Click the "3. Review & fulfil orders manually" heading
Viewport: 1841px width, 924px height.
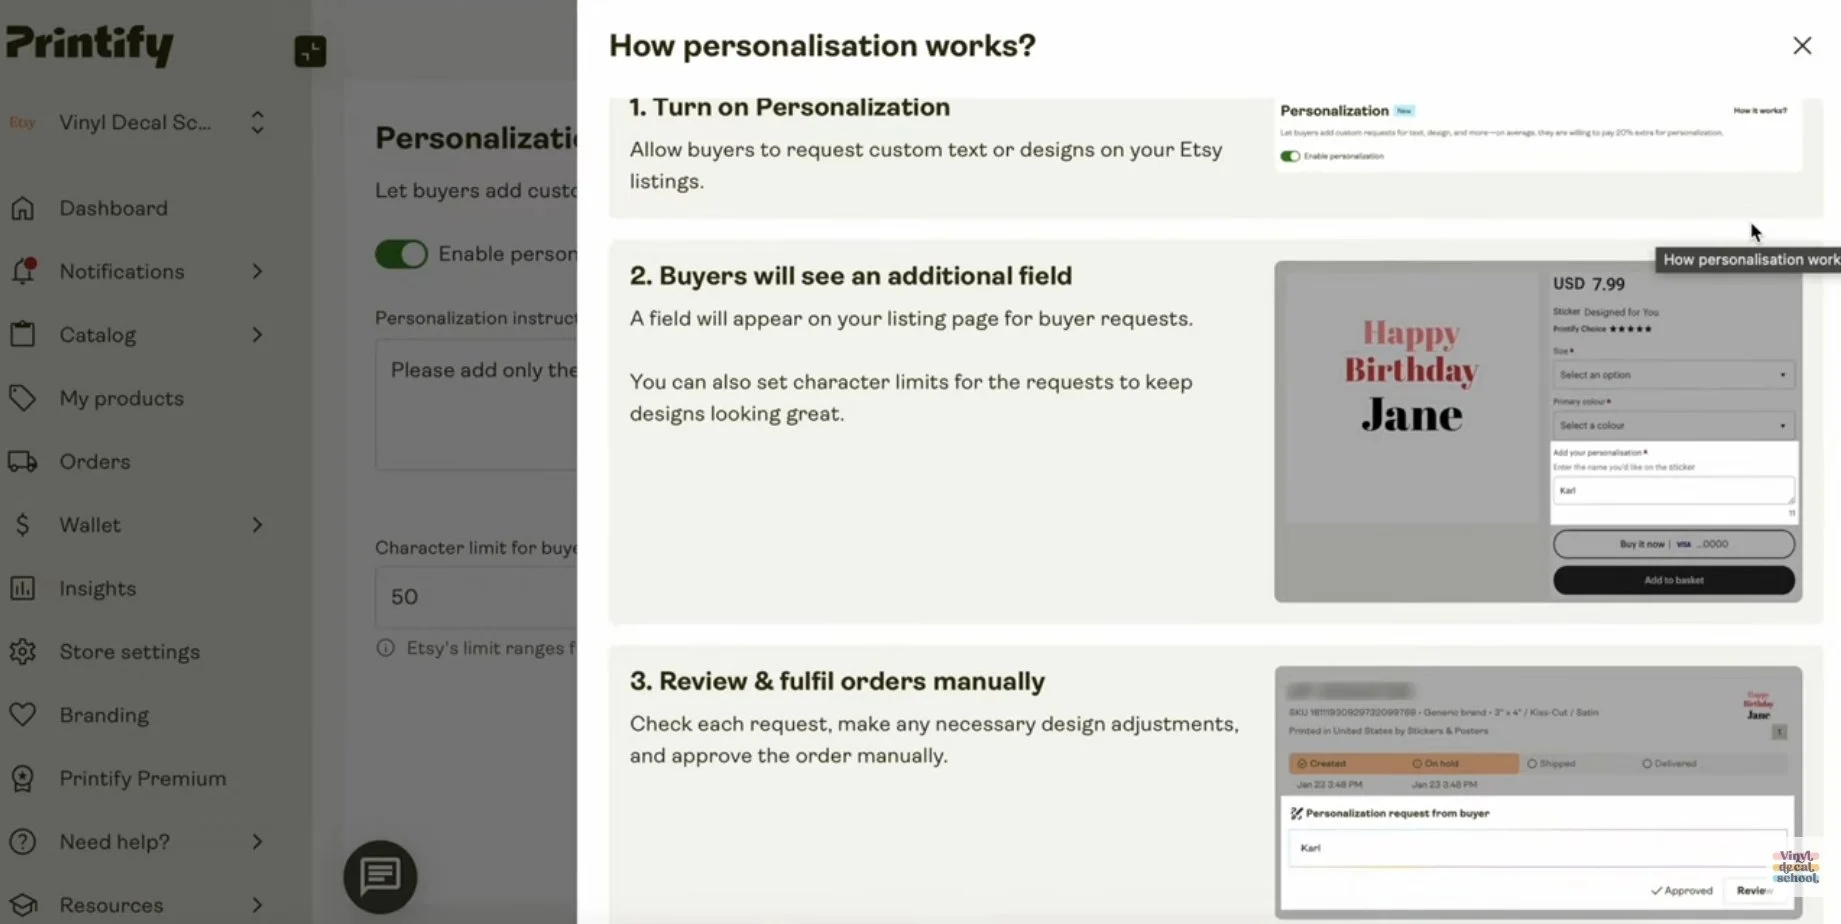[837, 681]
